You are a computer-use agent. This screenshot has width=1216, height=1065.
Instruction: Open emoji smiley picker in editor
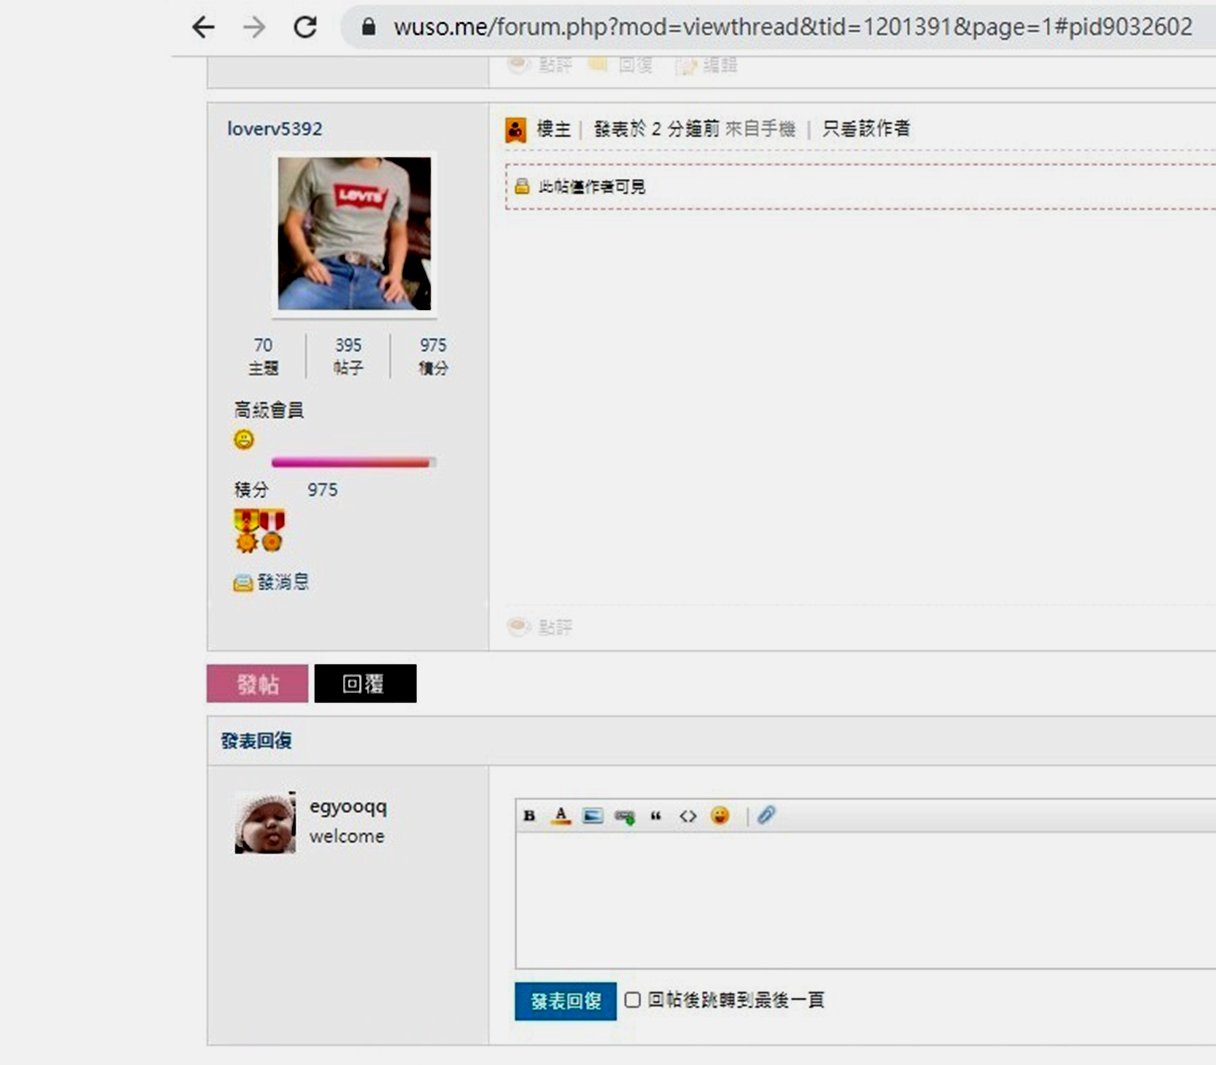720,816
